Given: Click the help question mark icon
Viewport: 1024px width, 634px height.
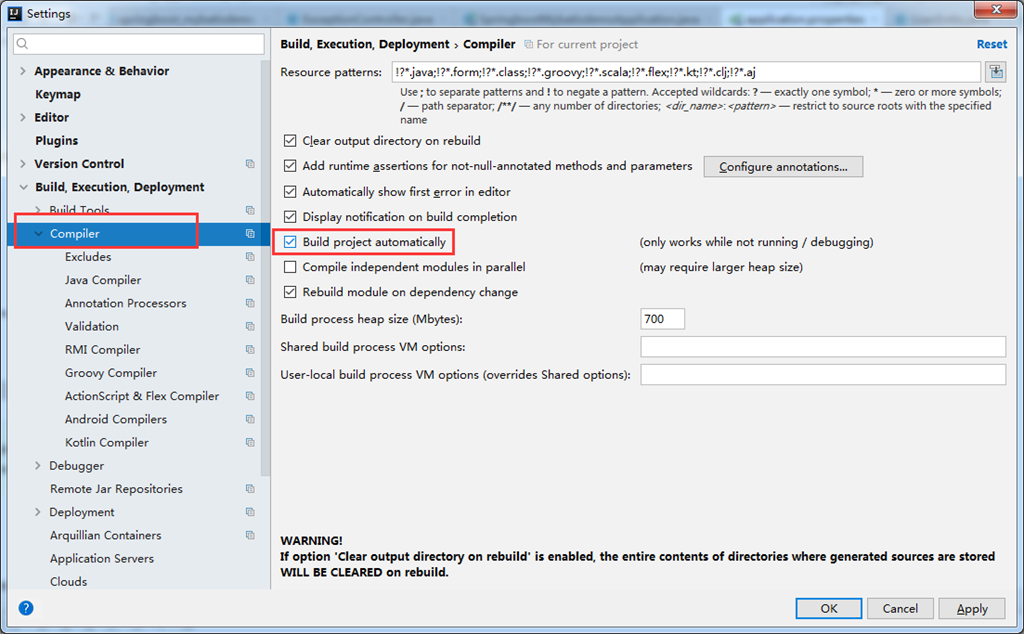Looking at the screenshot, I should (25, 608).
